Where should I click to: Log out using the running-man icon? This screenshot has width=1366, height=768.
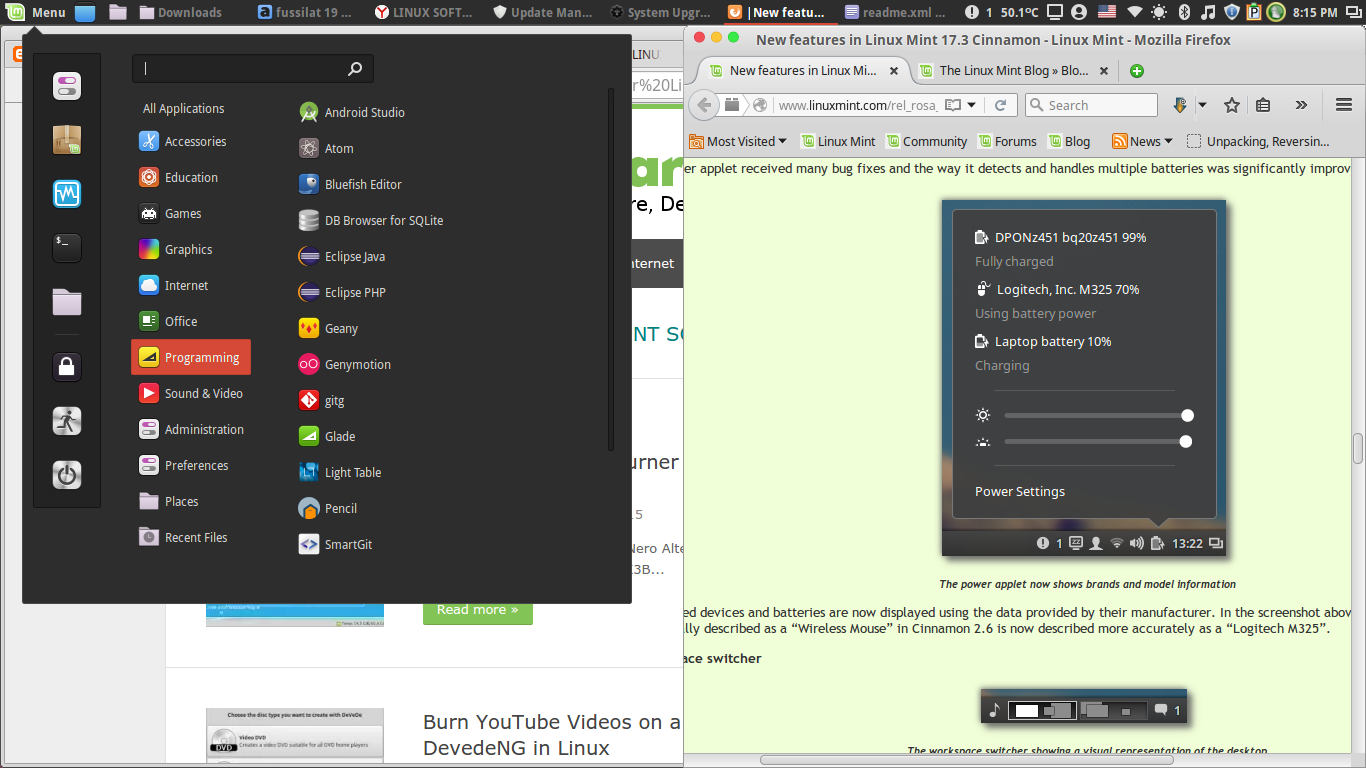point(67,421)
